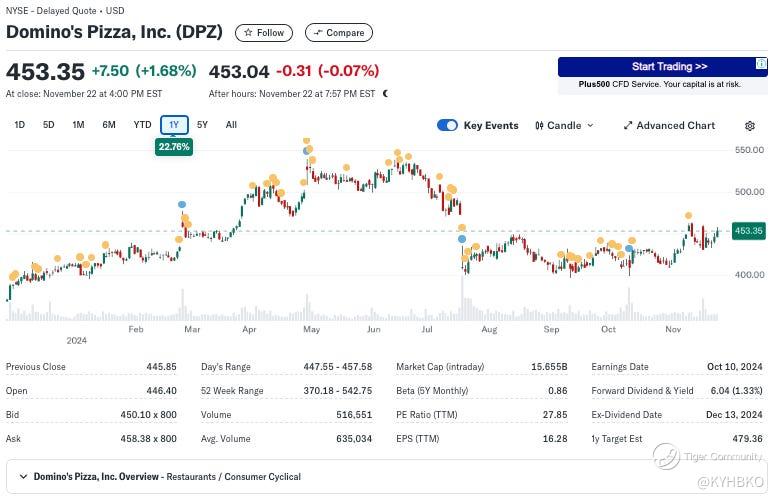This screenshot has width=778, height=500.
Task: Click the Earnings Date Oct 10, 2024
Action: [x=735, y=367]
